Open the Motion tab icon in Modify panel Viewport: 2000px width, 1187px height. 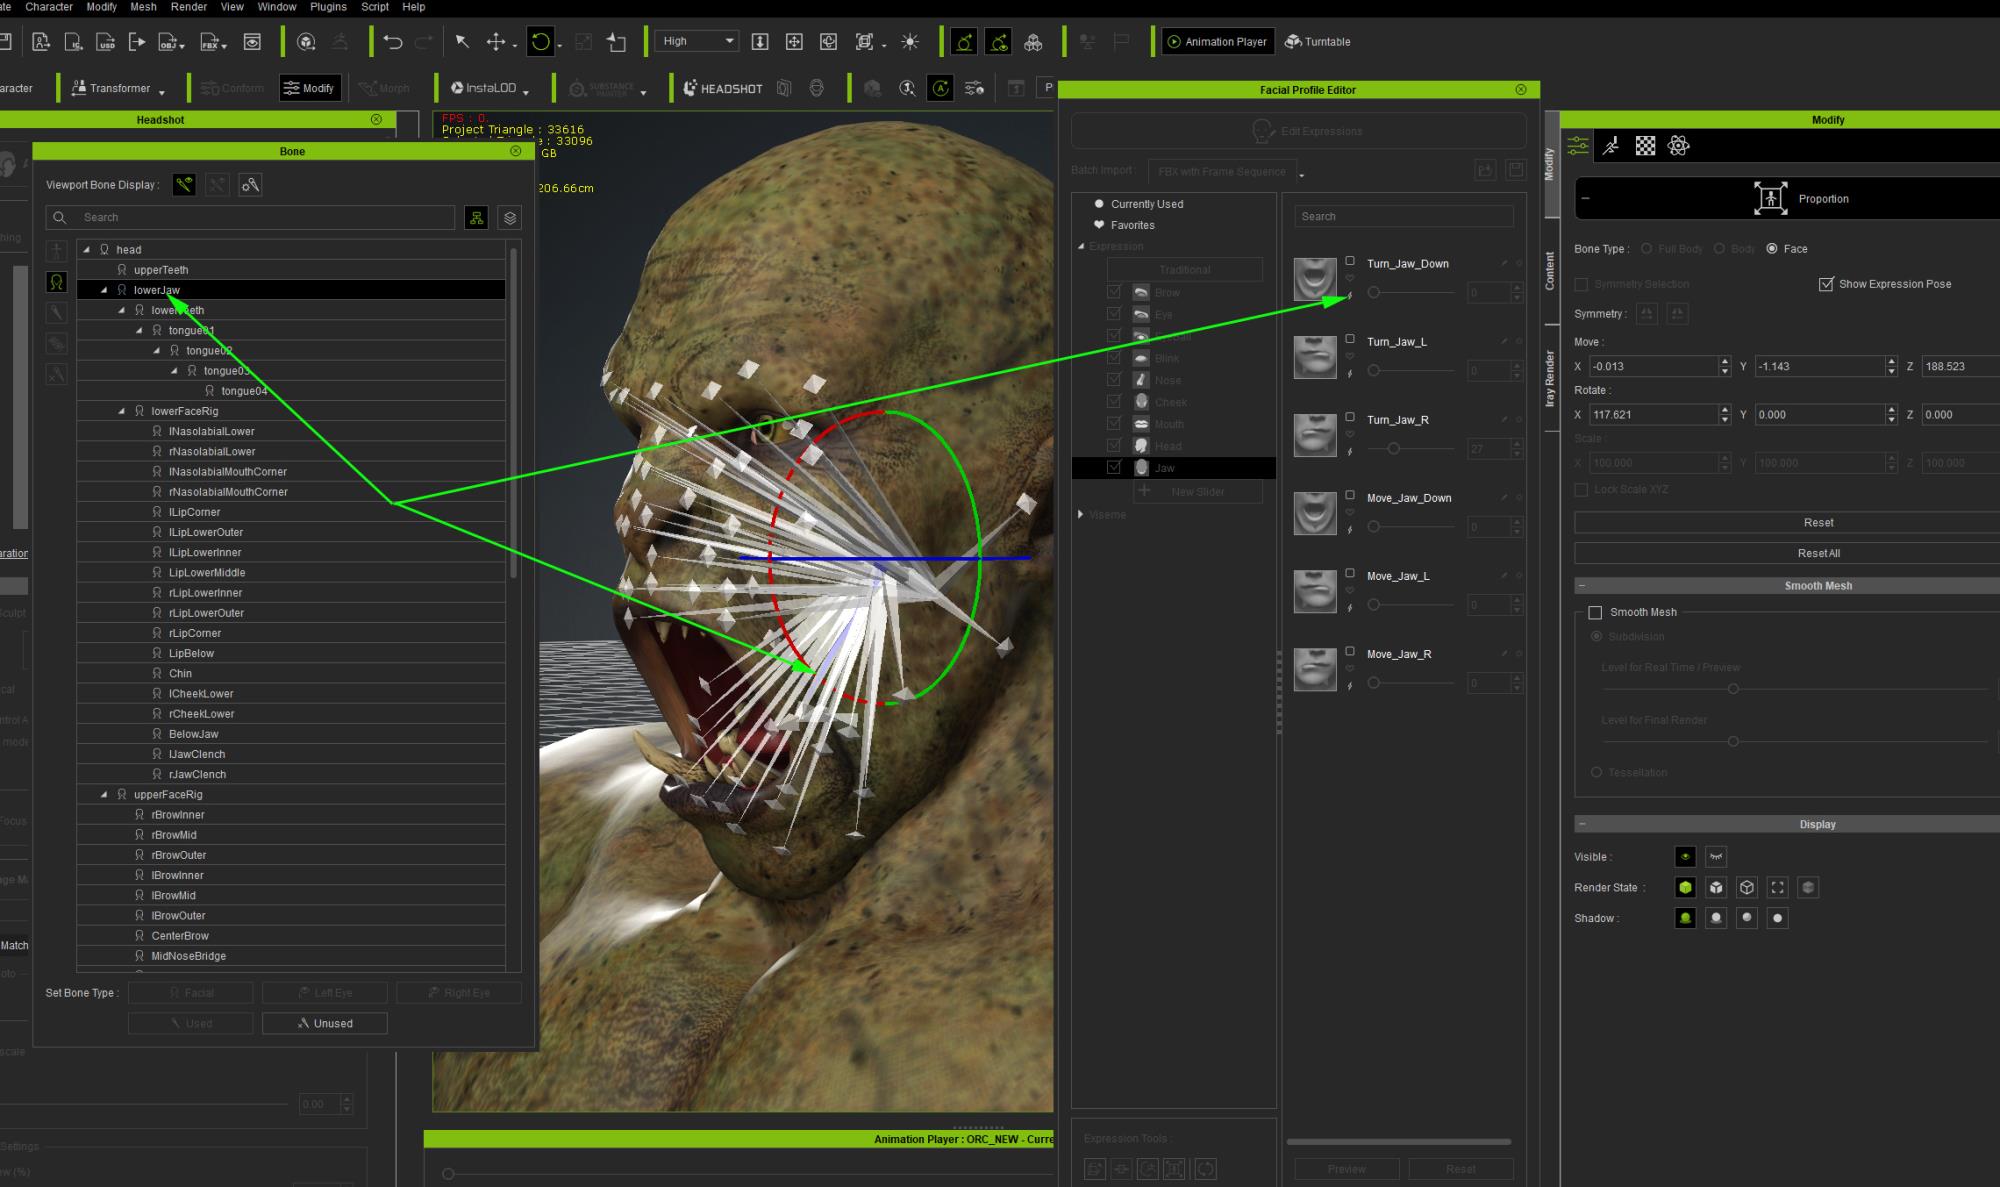point(1611,146)
